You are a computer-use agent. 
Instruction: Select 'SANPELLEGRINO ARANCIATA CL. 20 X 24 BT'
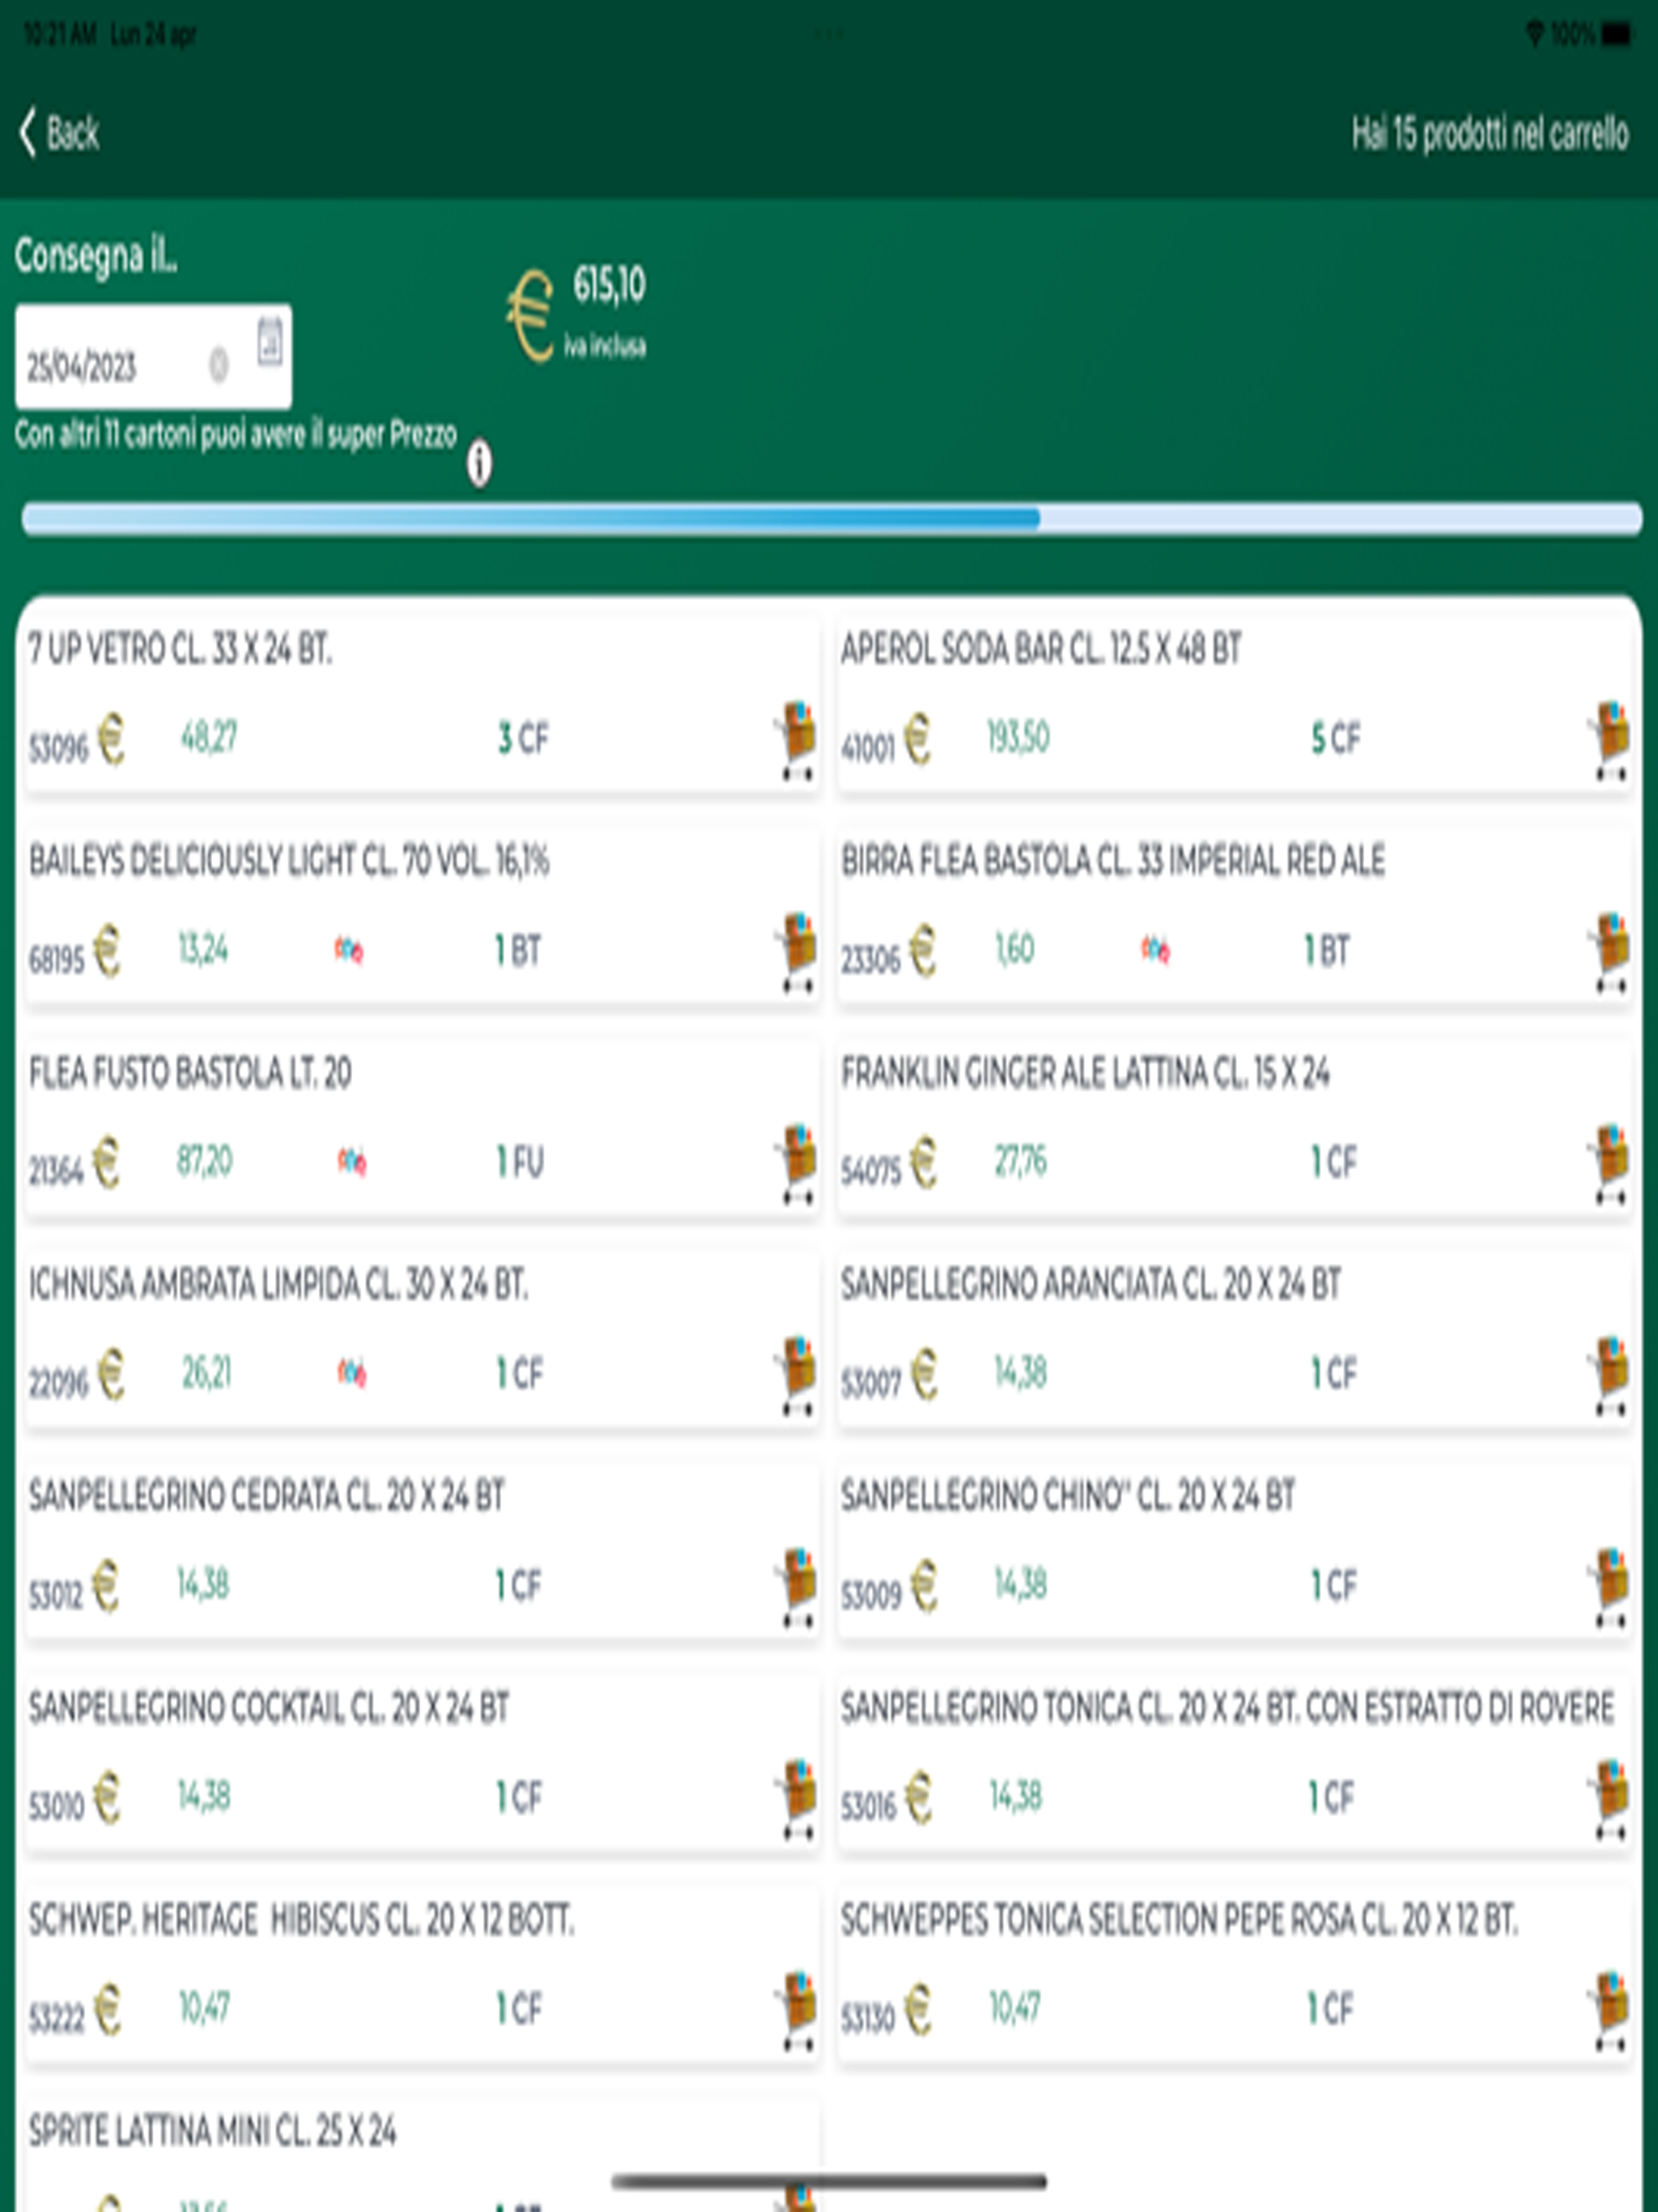tap(1090, 1285)
